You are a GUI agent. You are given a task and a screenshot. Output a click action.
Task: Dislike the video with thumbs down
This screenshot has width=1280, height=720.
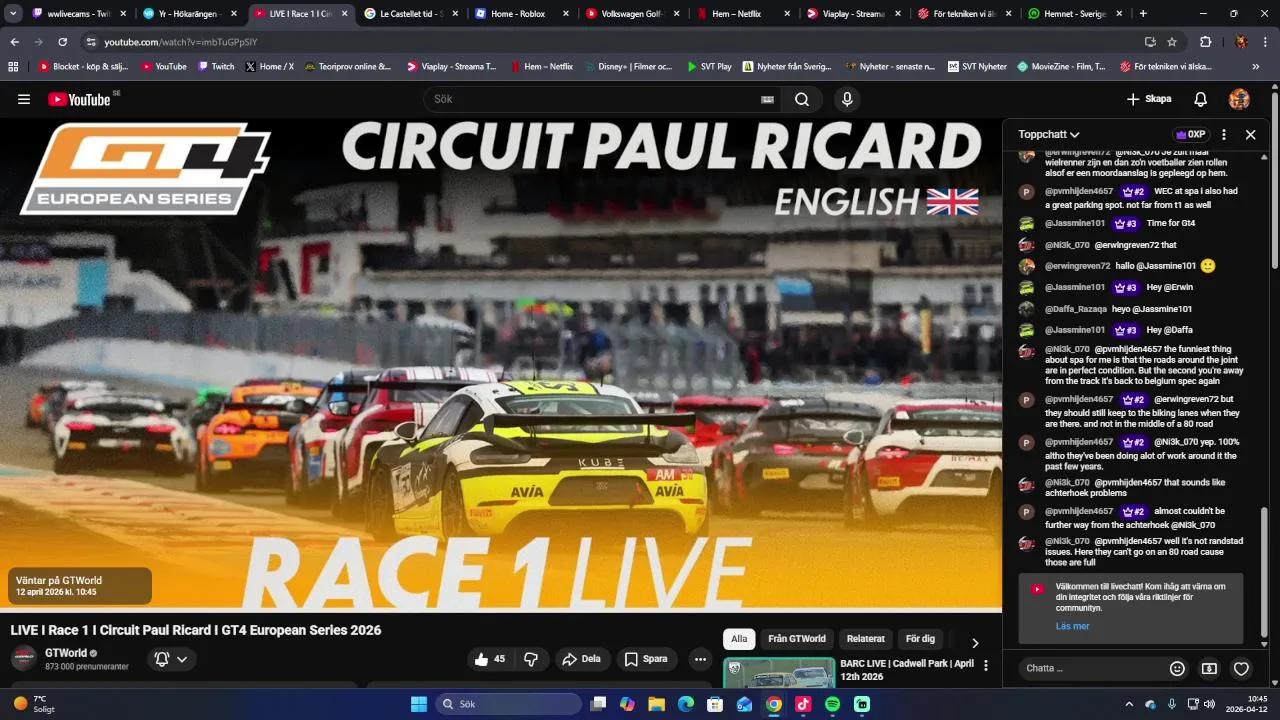click(x=531, y=659)
